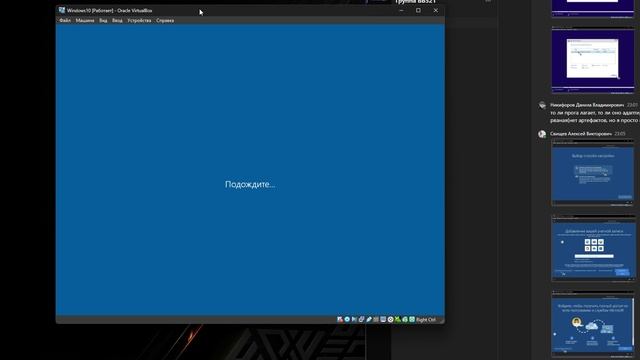Viewport: 640px width, 360px height.
Task: Open the Файл menu in VirtualBox
Action: [65, 20]
